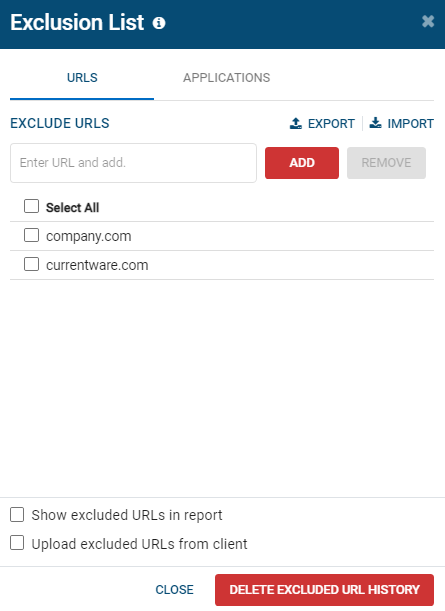Click the CLOSE text button

click(x=175, y=590)
